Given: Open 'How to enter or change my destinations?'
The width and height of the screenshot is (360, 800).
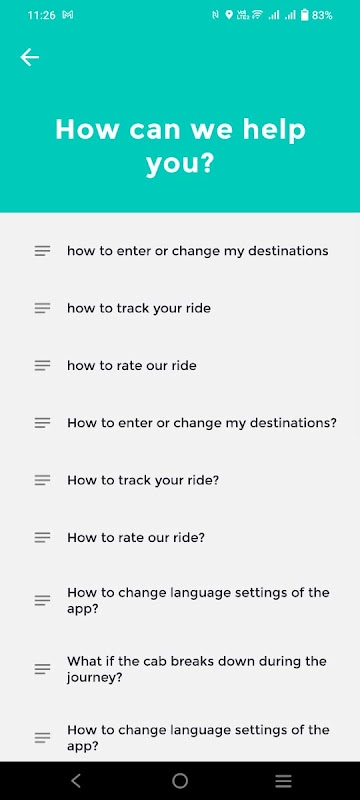Looking at the screenshot, I should [x=180, y=423].
